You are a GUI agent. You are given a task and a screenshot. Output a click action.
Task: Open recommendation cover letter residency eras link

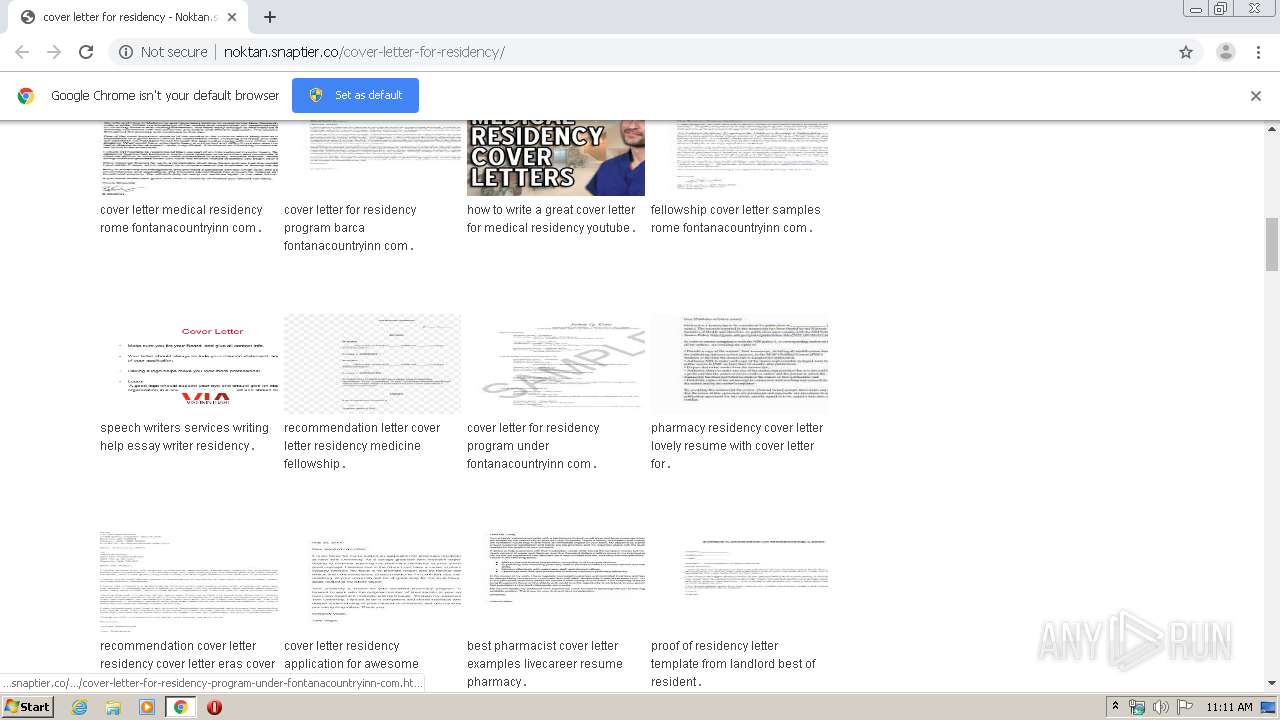tap(187, 655)
